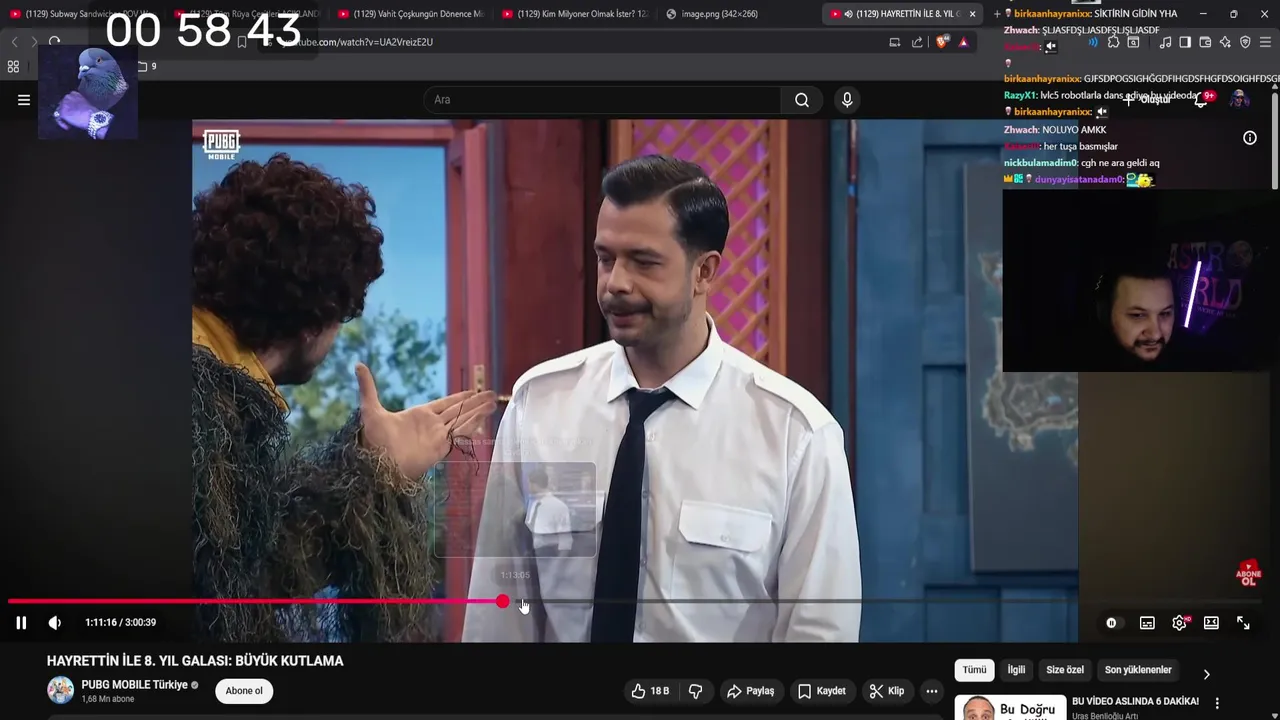
Task: Click the red progress bar scrubber
Action: [x=502, y=601]
